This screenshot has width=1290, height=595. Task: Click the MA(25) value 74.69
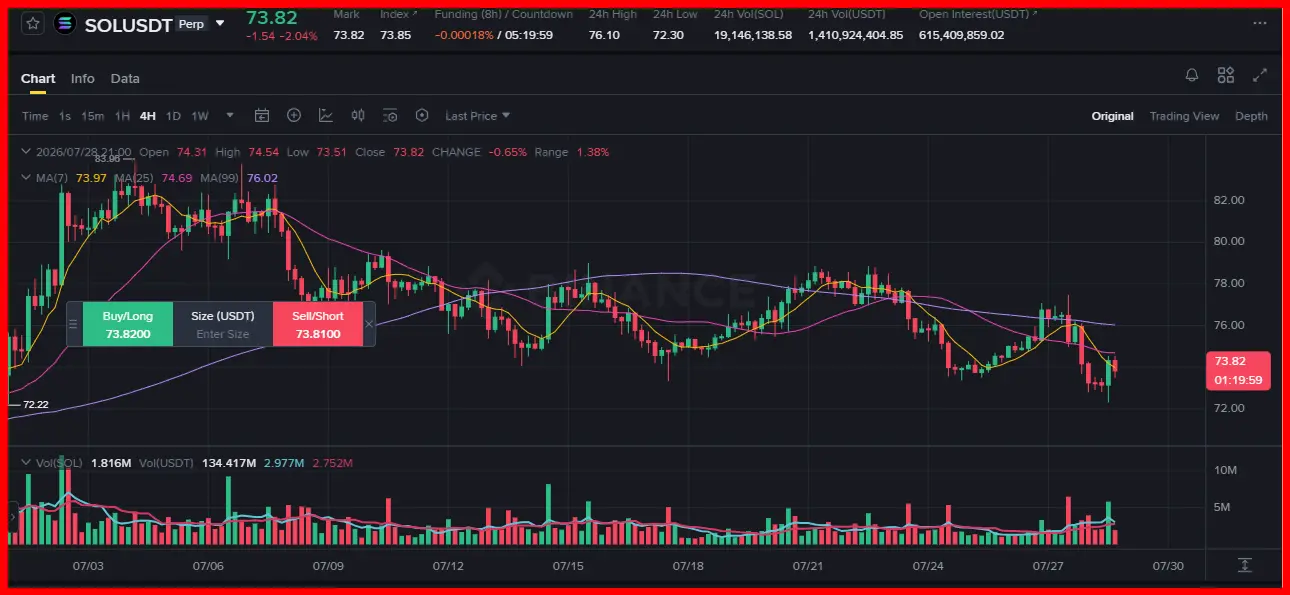[x=177, y=177]
